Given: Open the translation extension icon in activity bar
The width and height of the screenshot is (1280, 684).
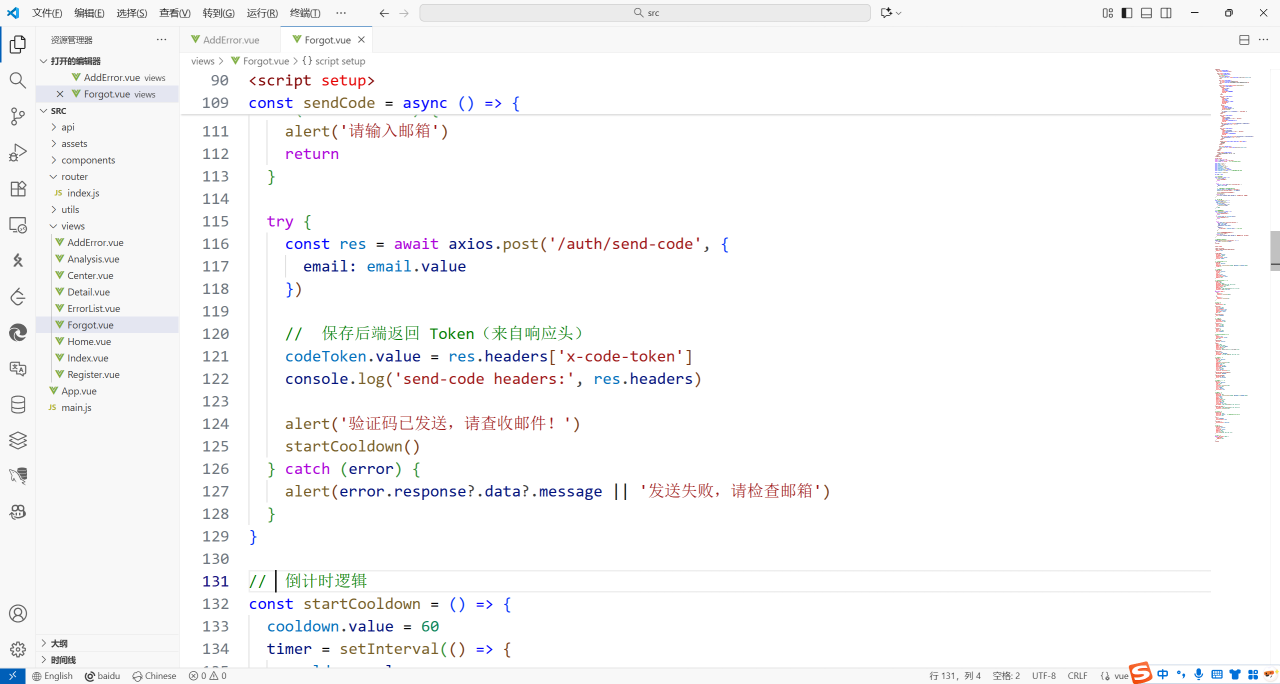Looking at the screenshot, I should tap(17, 368).
